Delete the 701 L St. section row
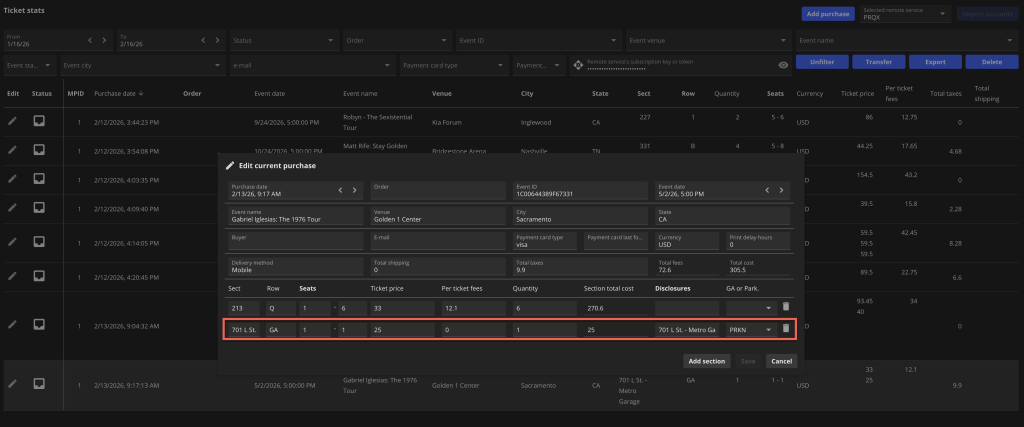This screenshot has height=427, width=1024. pos(786,328)
